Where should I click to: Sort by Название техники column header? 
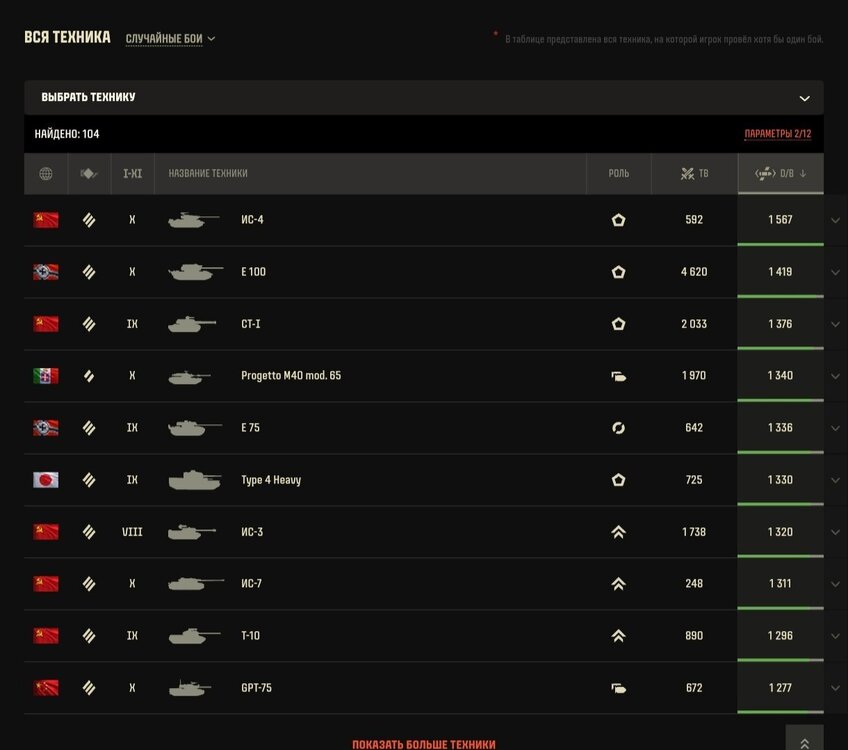pyautogui.click(x=208, y=174)
